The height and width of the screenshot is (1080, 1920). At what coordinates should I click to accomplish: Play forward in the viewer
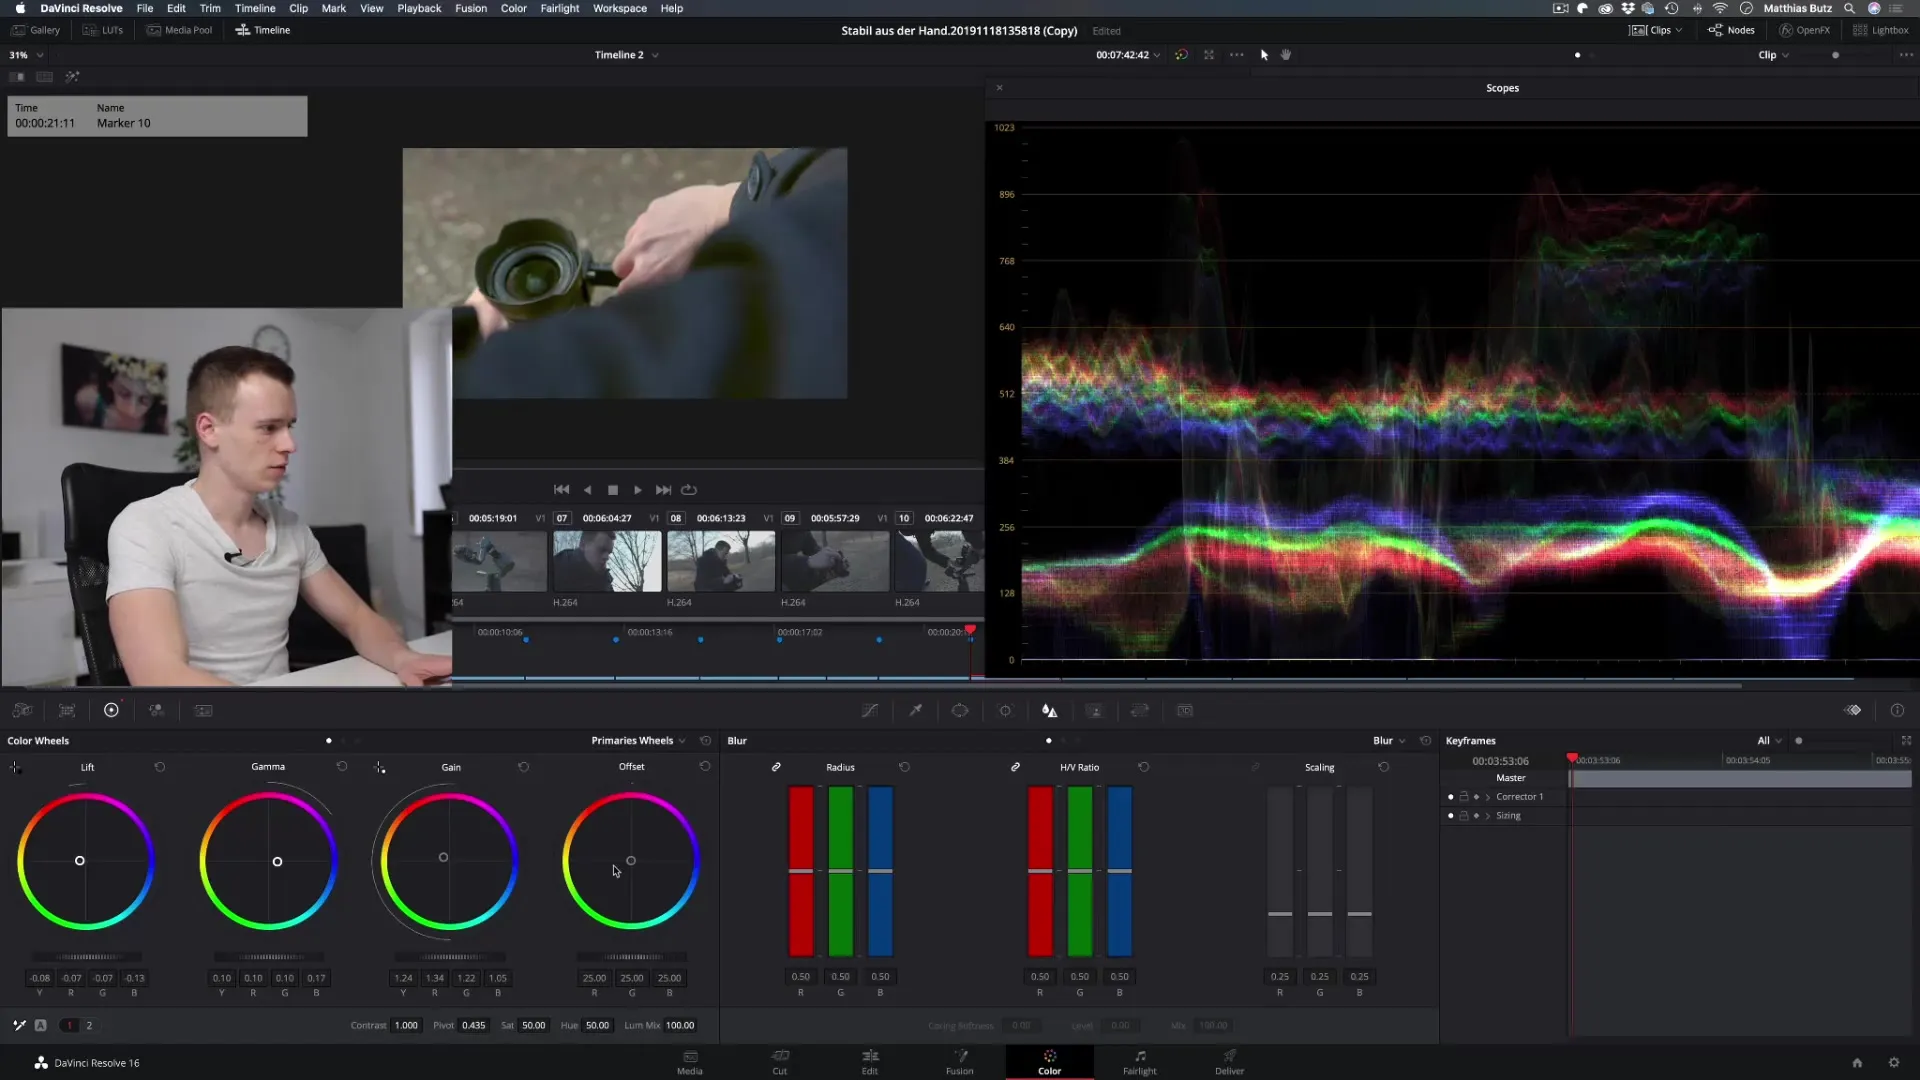tap(638, 490)
